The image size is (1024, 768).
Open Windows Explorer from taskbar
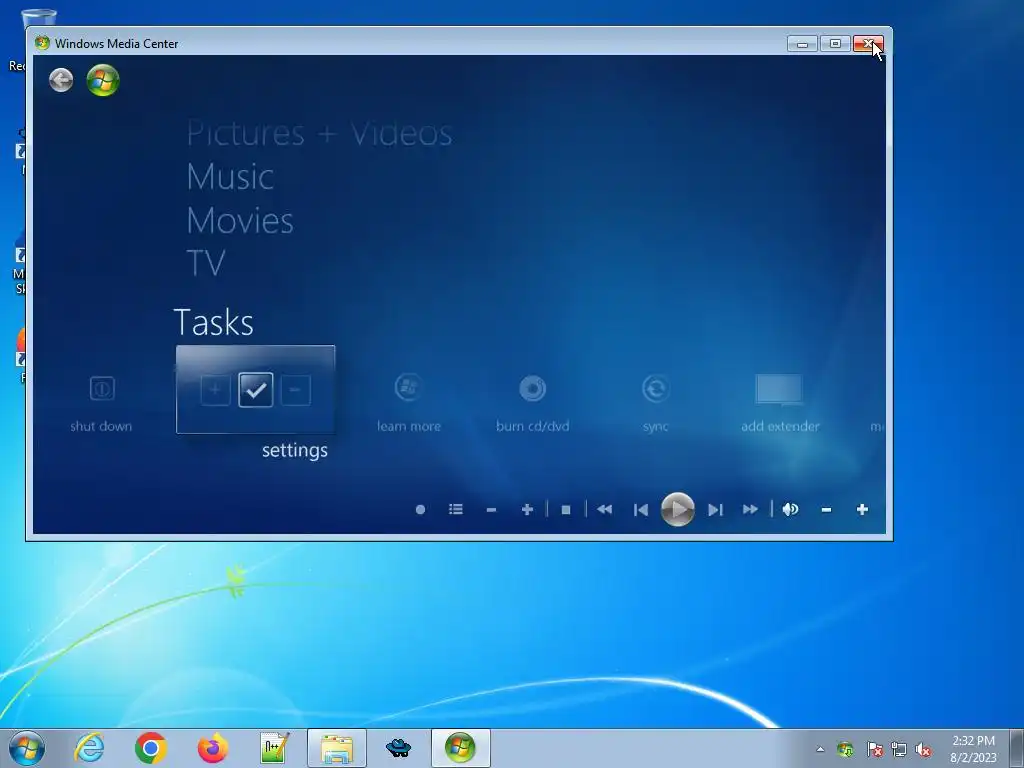coord(337,748)
